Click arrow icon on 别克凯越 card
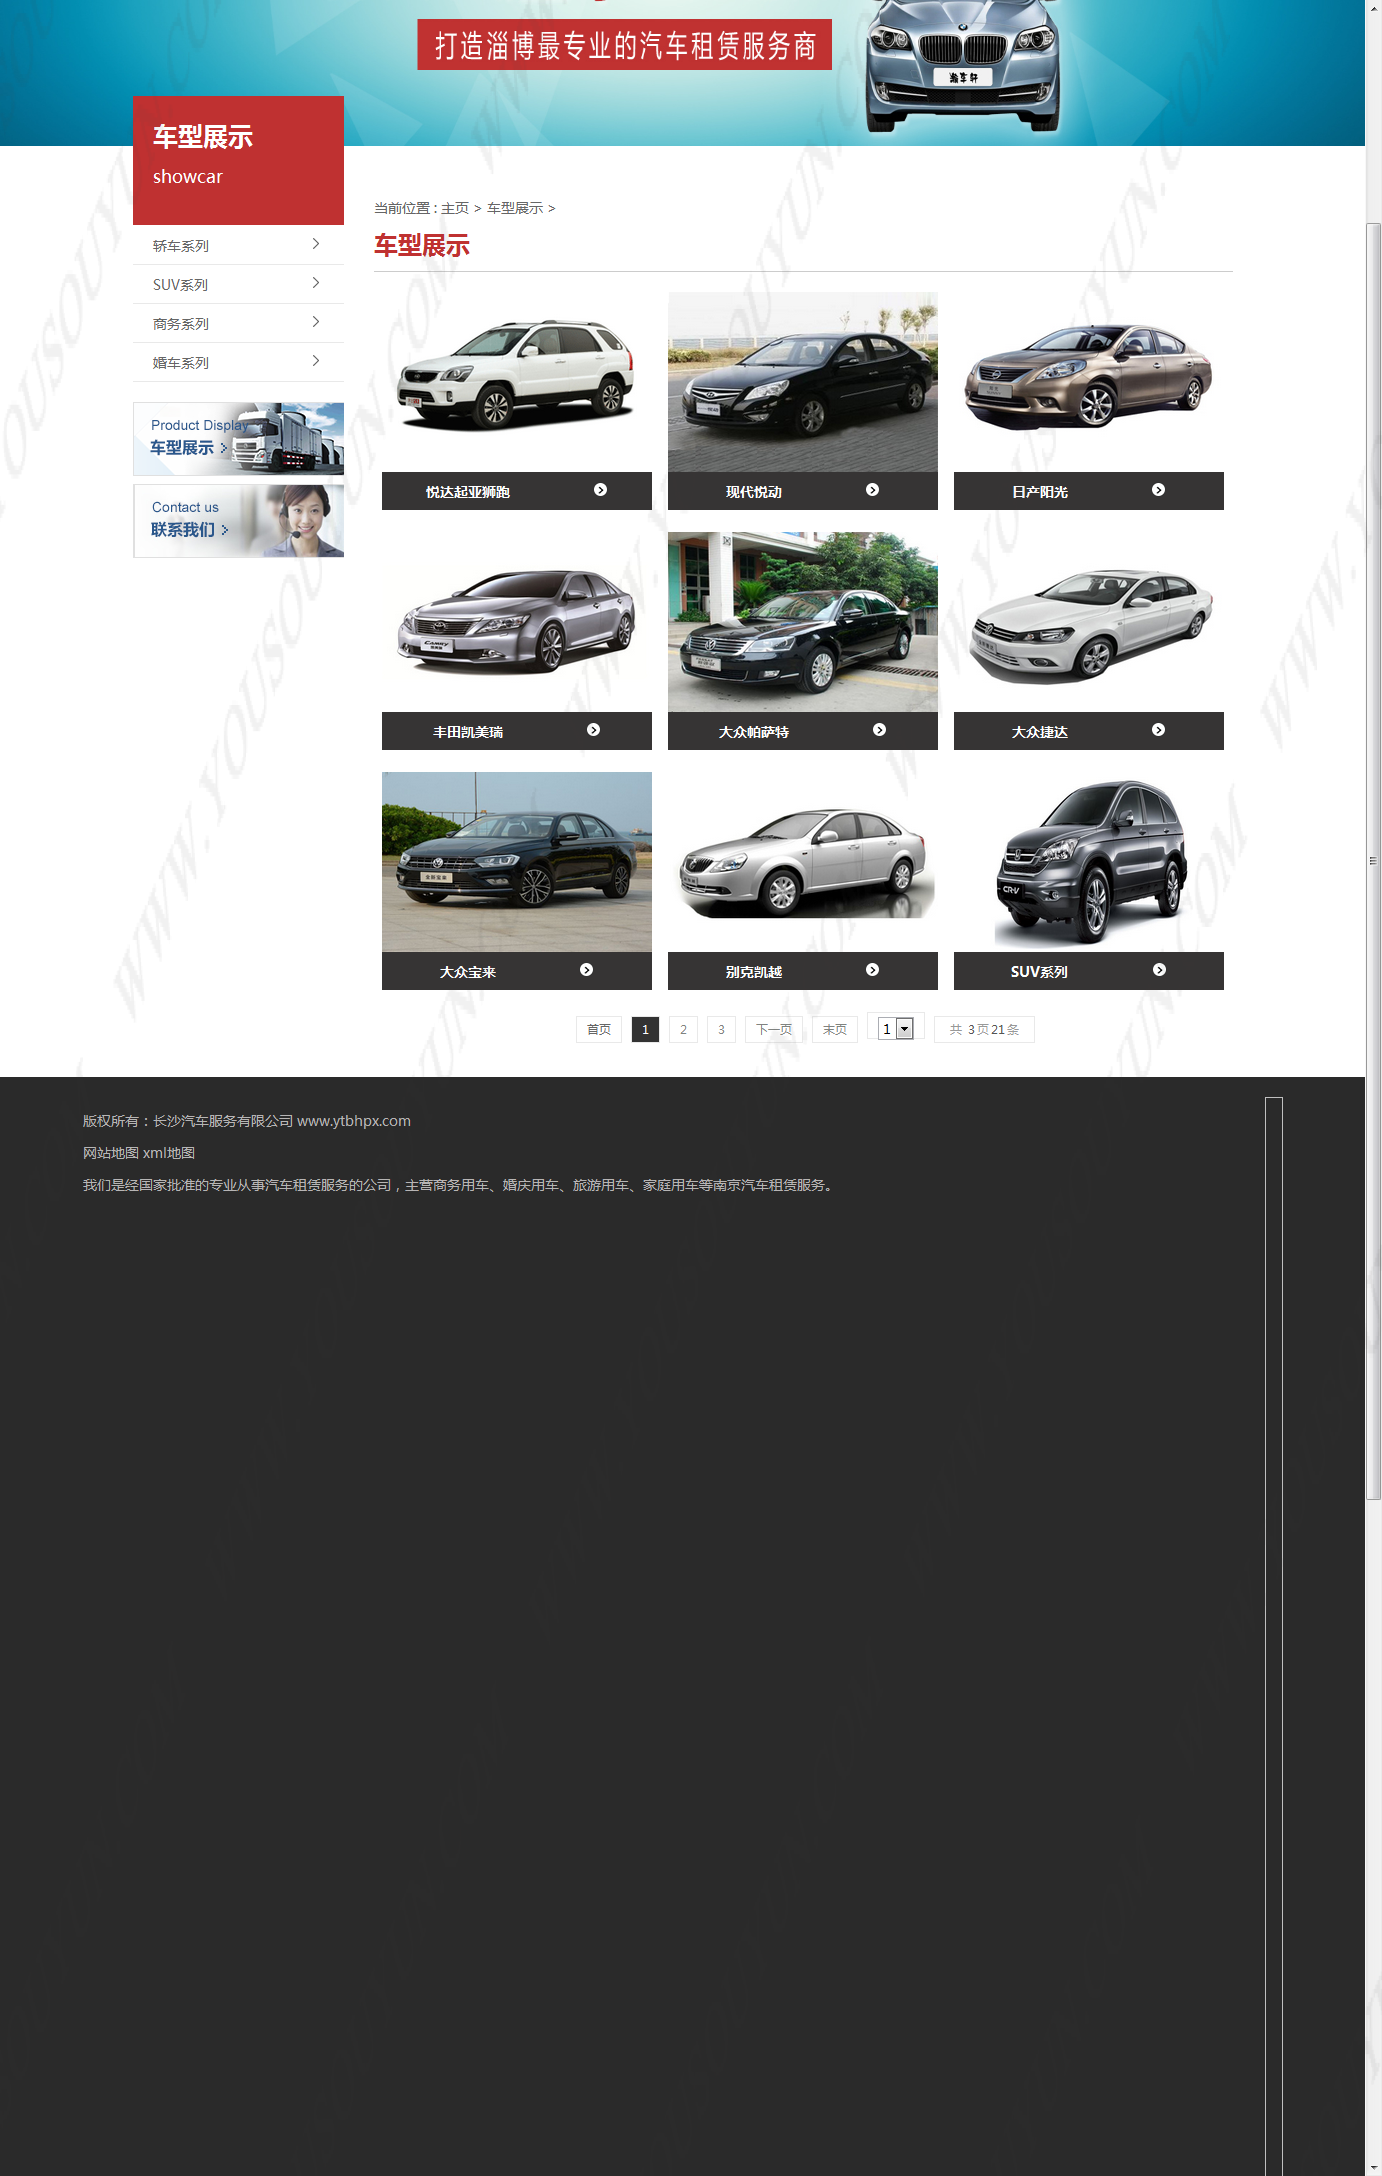The width and height of the screenshot is (1382, 2176). 872,970
